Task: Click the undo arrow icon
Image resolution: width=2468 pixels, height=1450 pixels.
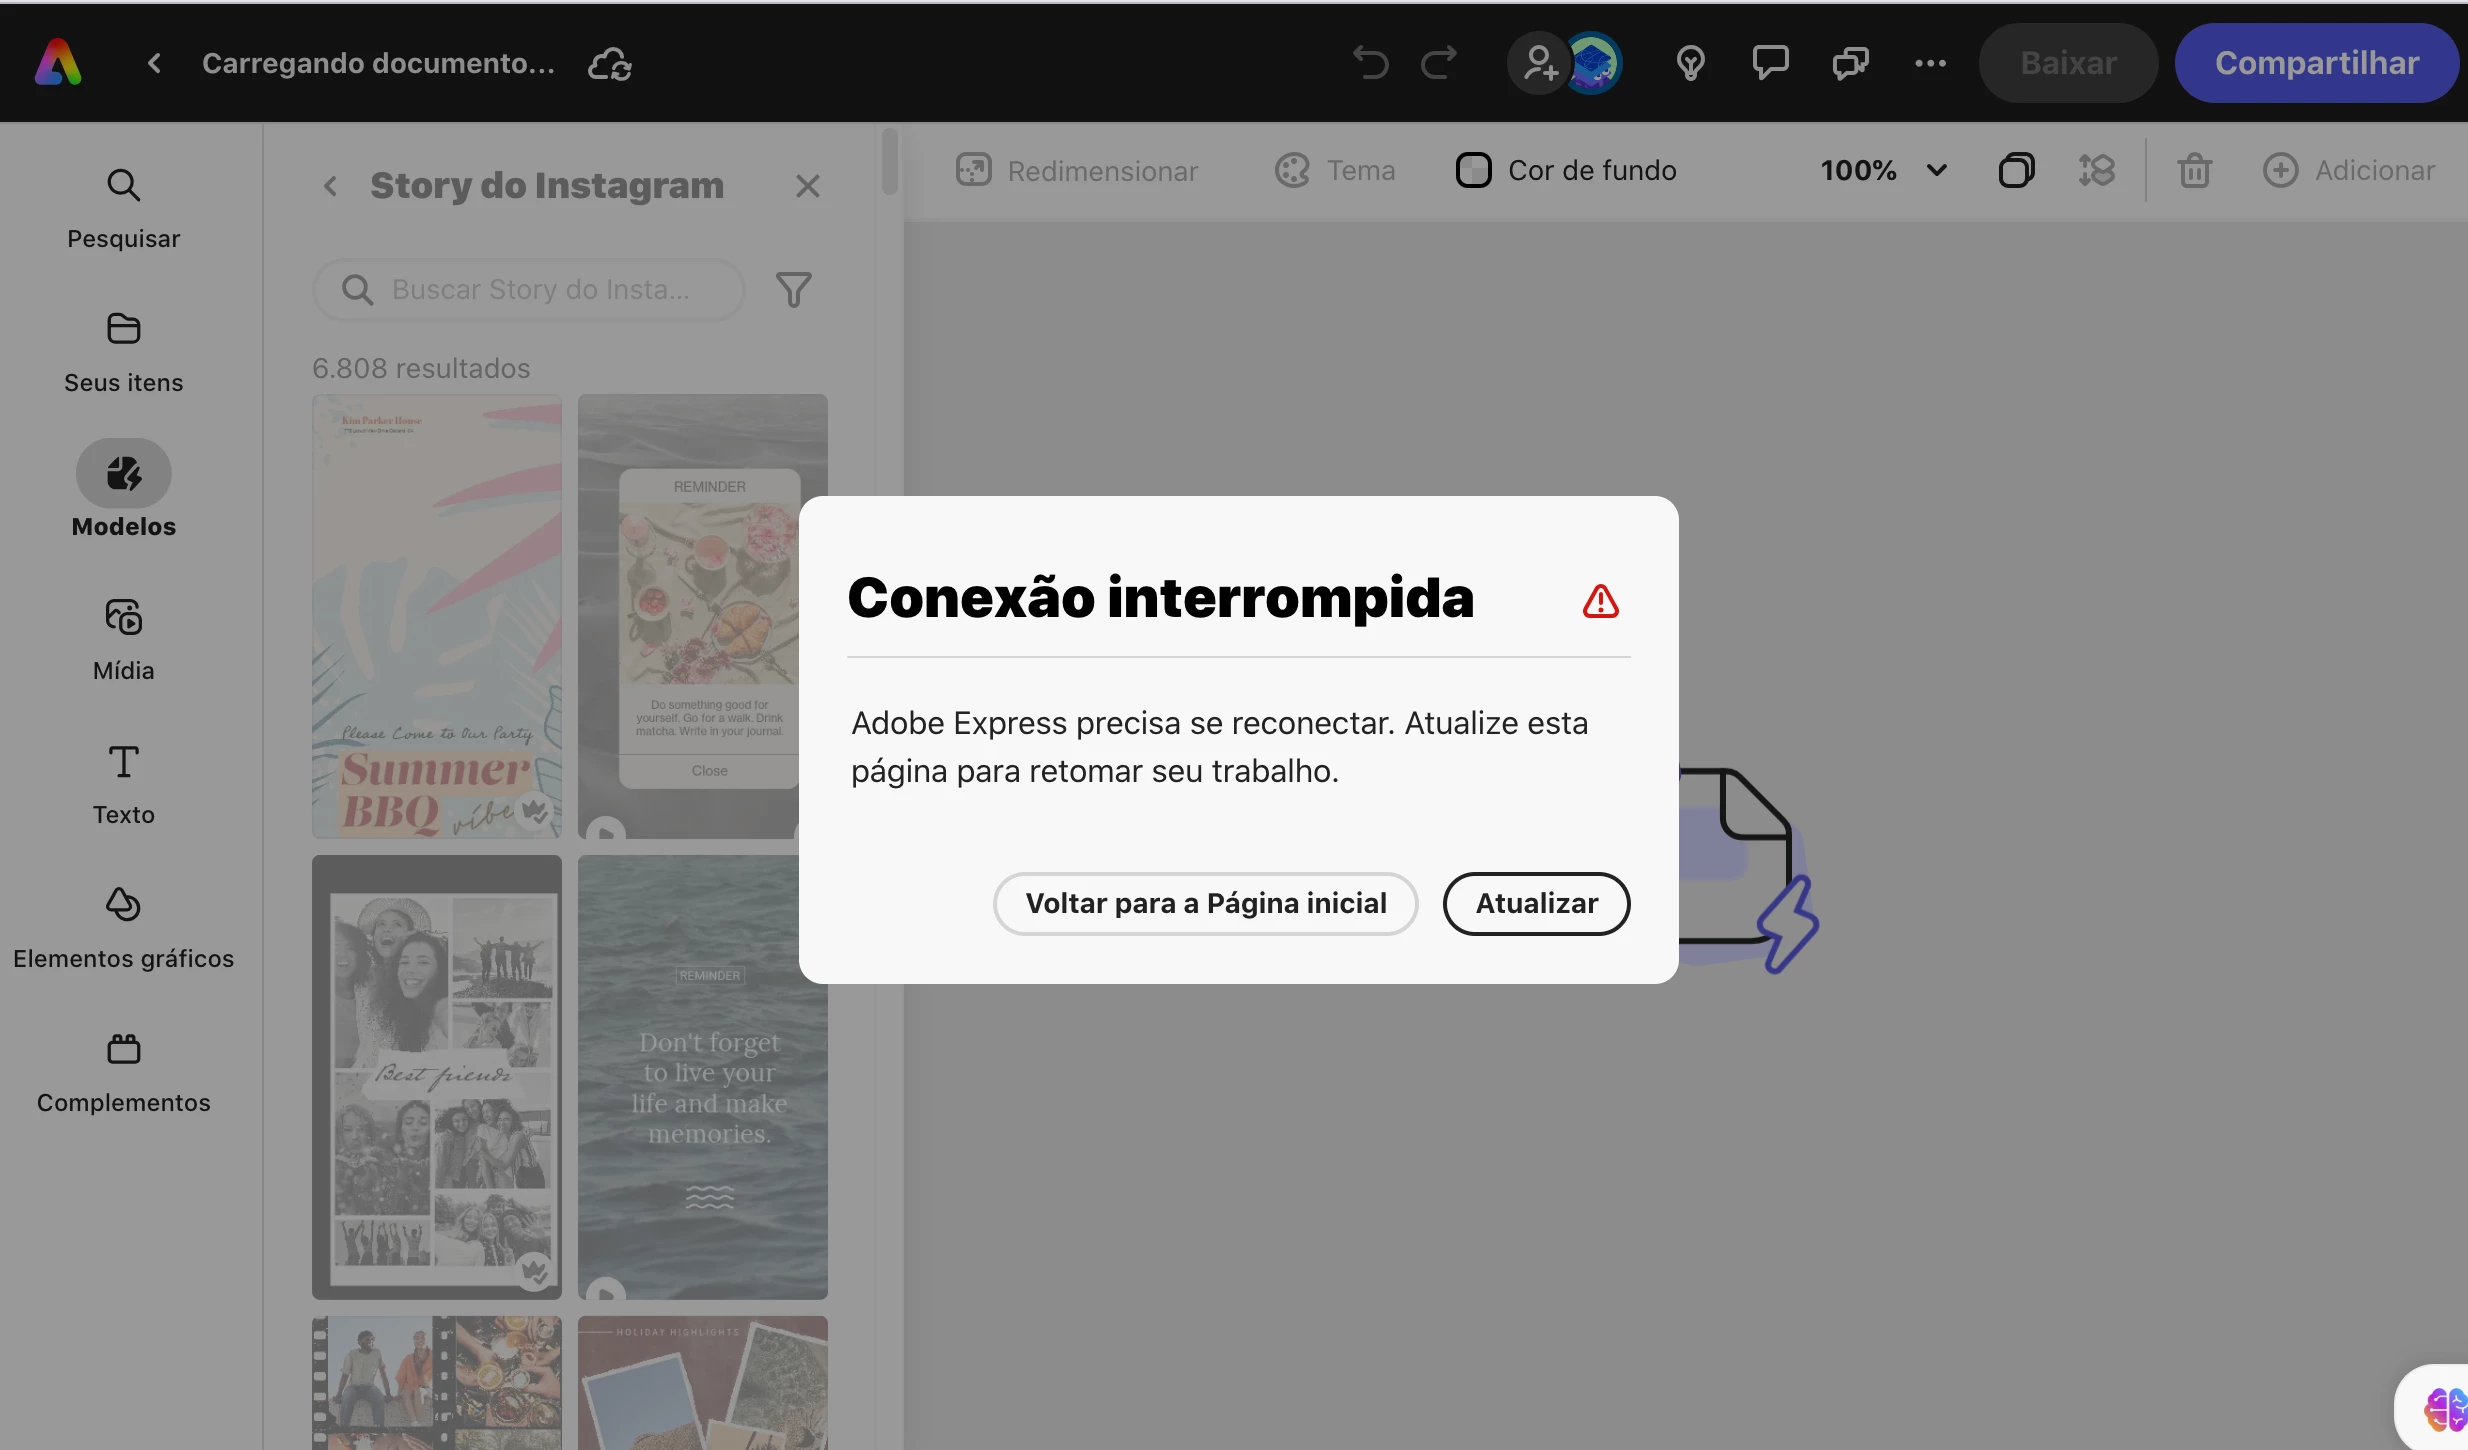Action: (x=1370, y=63)
